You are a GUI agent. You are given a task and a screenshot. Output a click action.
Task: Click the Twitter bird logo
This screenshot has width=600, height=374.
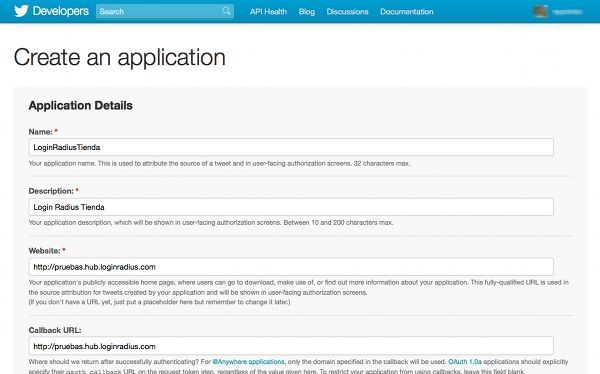(21, 11)
